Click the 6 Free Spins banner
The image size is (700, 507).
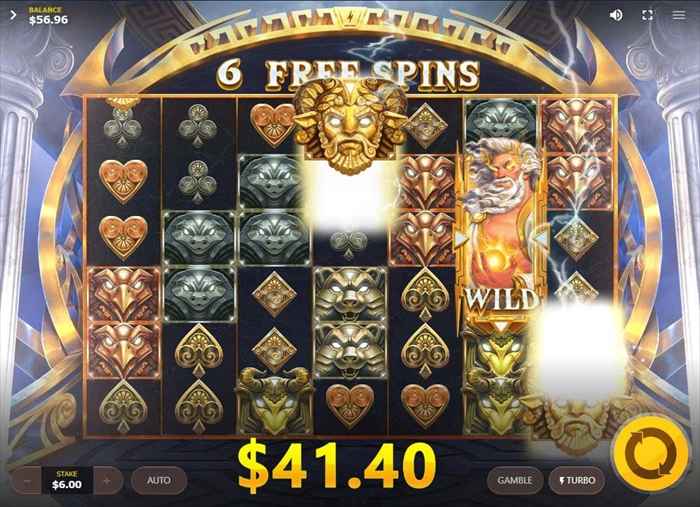(348, 74)
